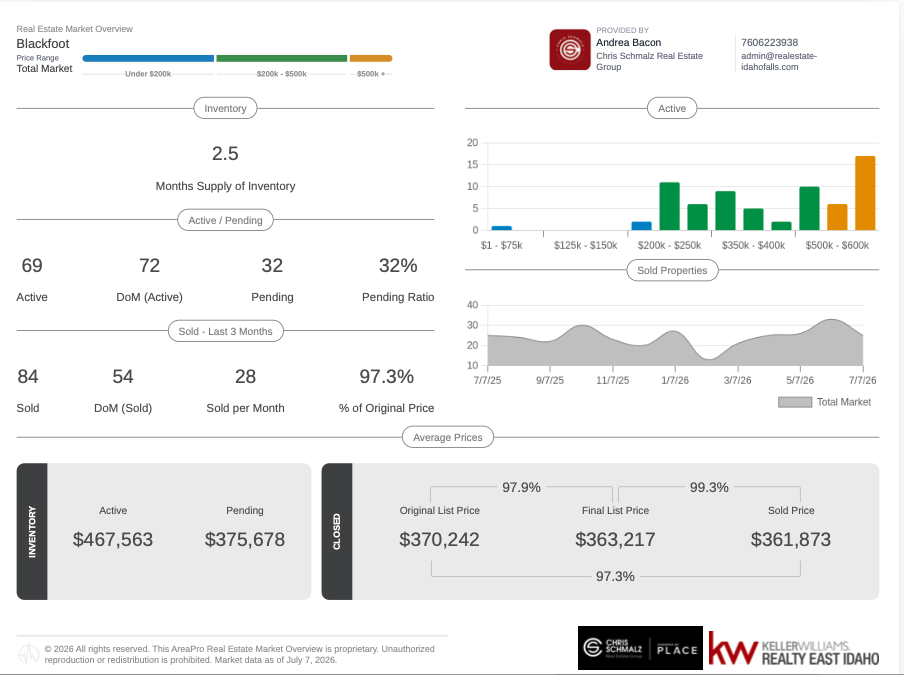Click the admin@realestate-idahofalls.com email
904x675 pixels.
point(778,61)
